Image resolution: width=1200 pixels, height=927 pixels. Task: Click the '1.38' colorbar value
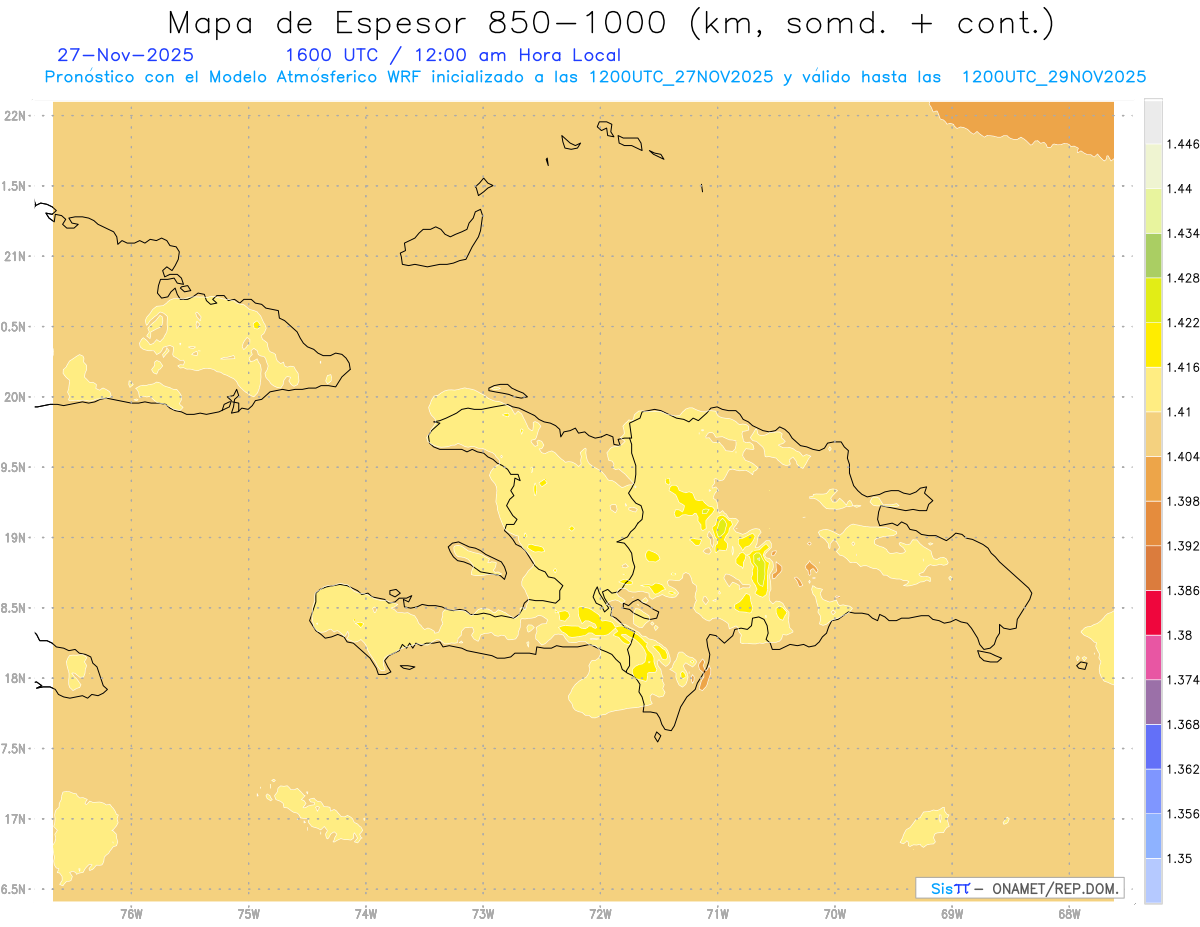pyautogui.click(x=1180, y=635)
